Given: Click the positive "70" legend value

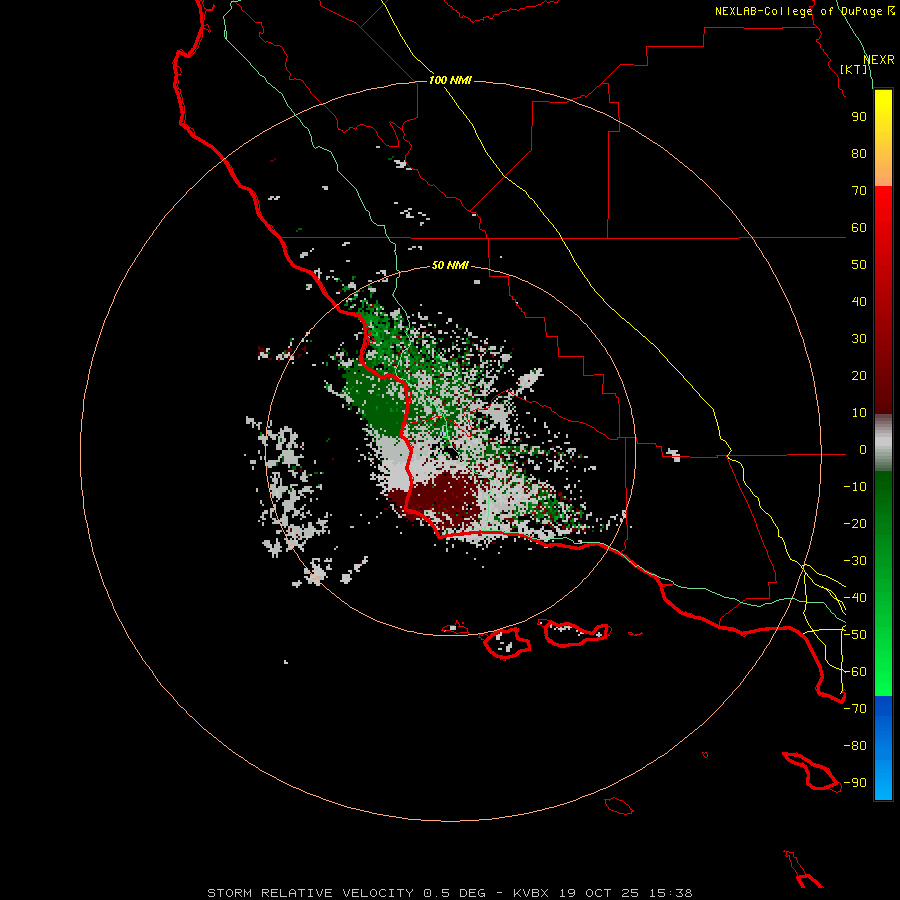Looking at the screenshot, I should tap(859, 191).
